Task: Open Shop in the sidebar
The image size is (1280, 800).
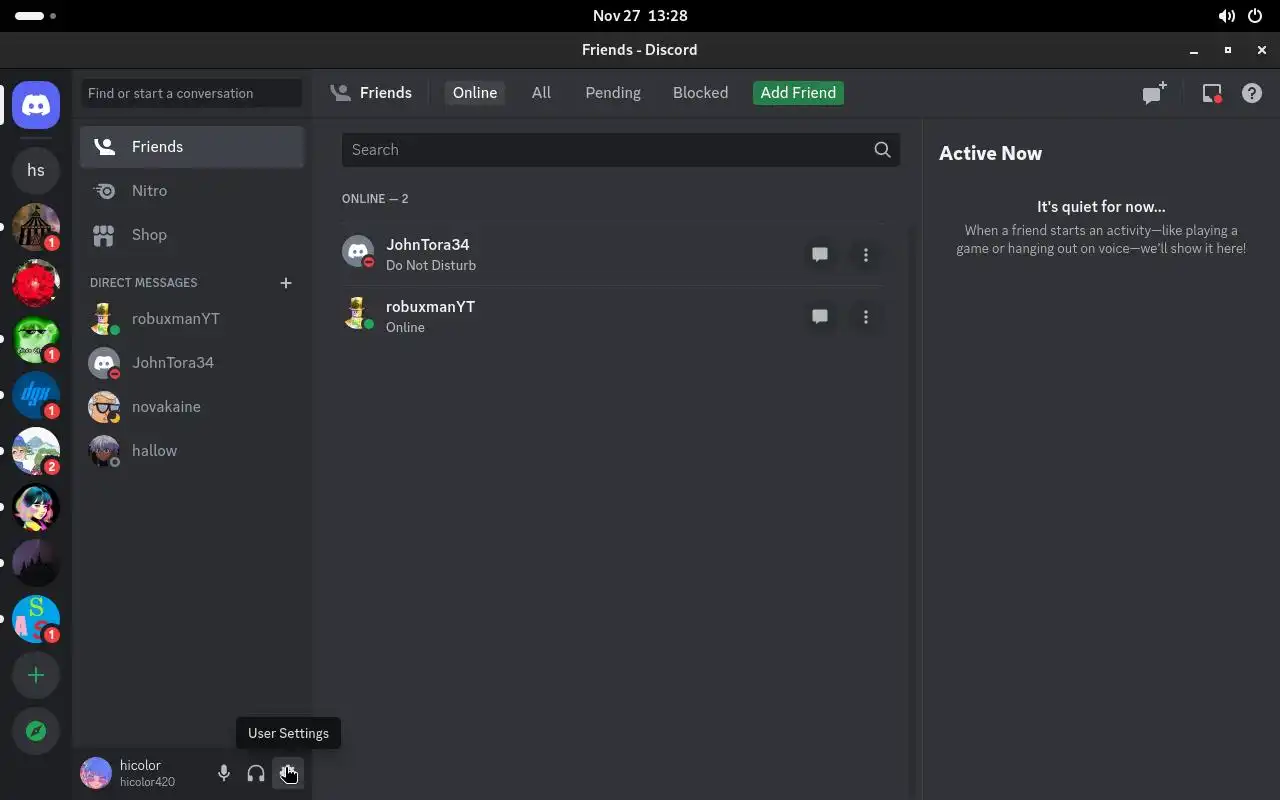Action: coord(192,235)
